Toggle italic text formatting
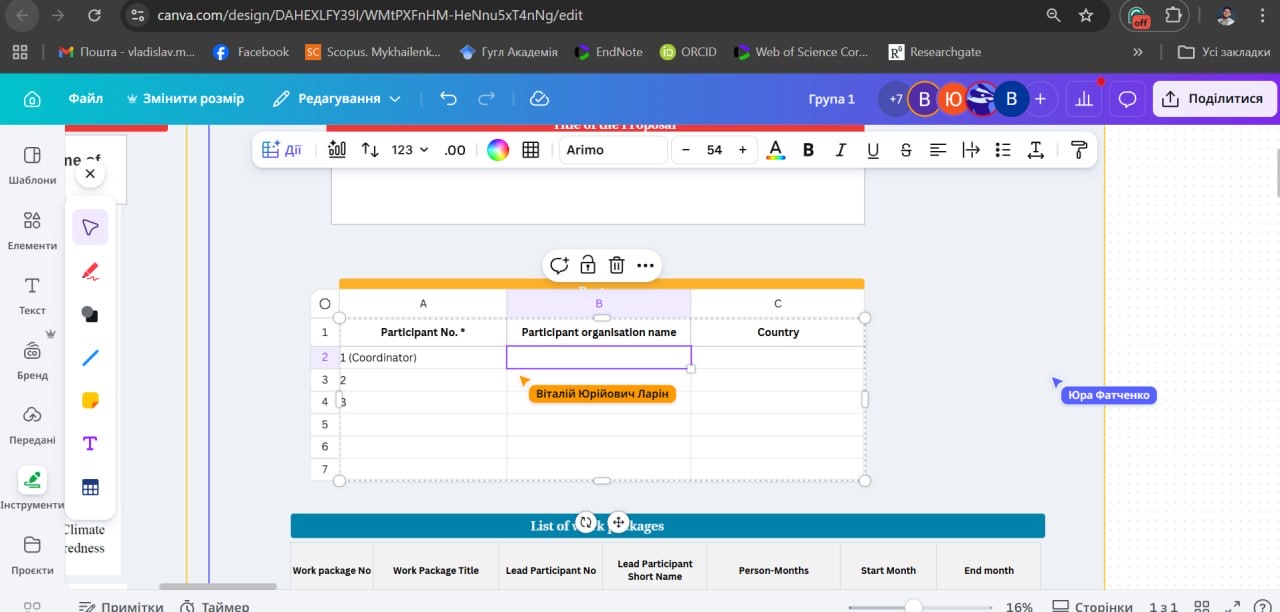This screenshot has width=1280, height=612. (840, 150)
